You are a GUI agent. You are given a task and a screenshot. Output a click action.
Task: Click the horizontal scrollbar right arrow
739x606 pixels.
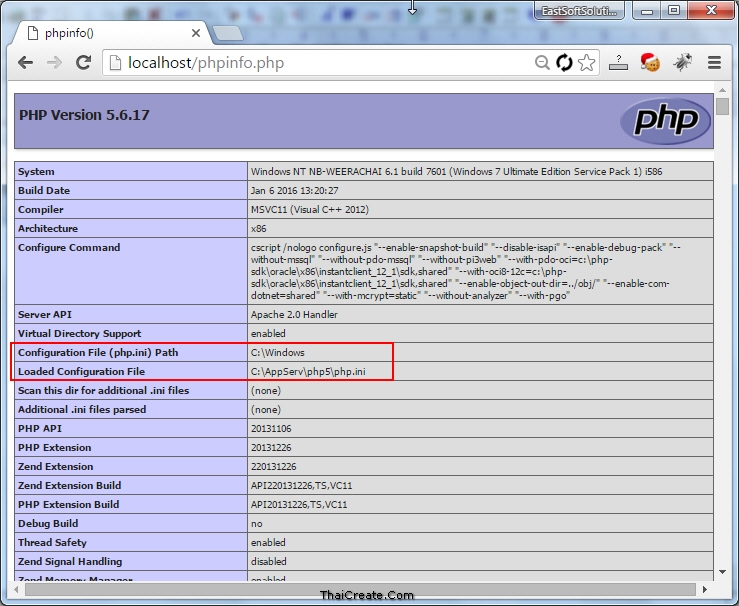(x=705, y=590)
